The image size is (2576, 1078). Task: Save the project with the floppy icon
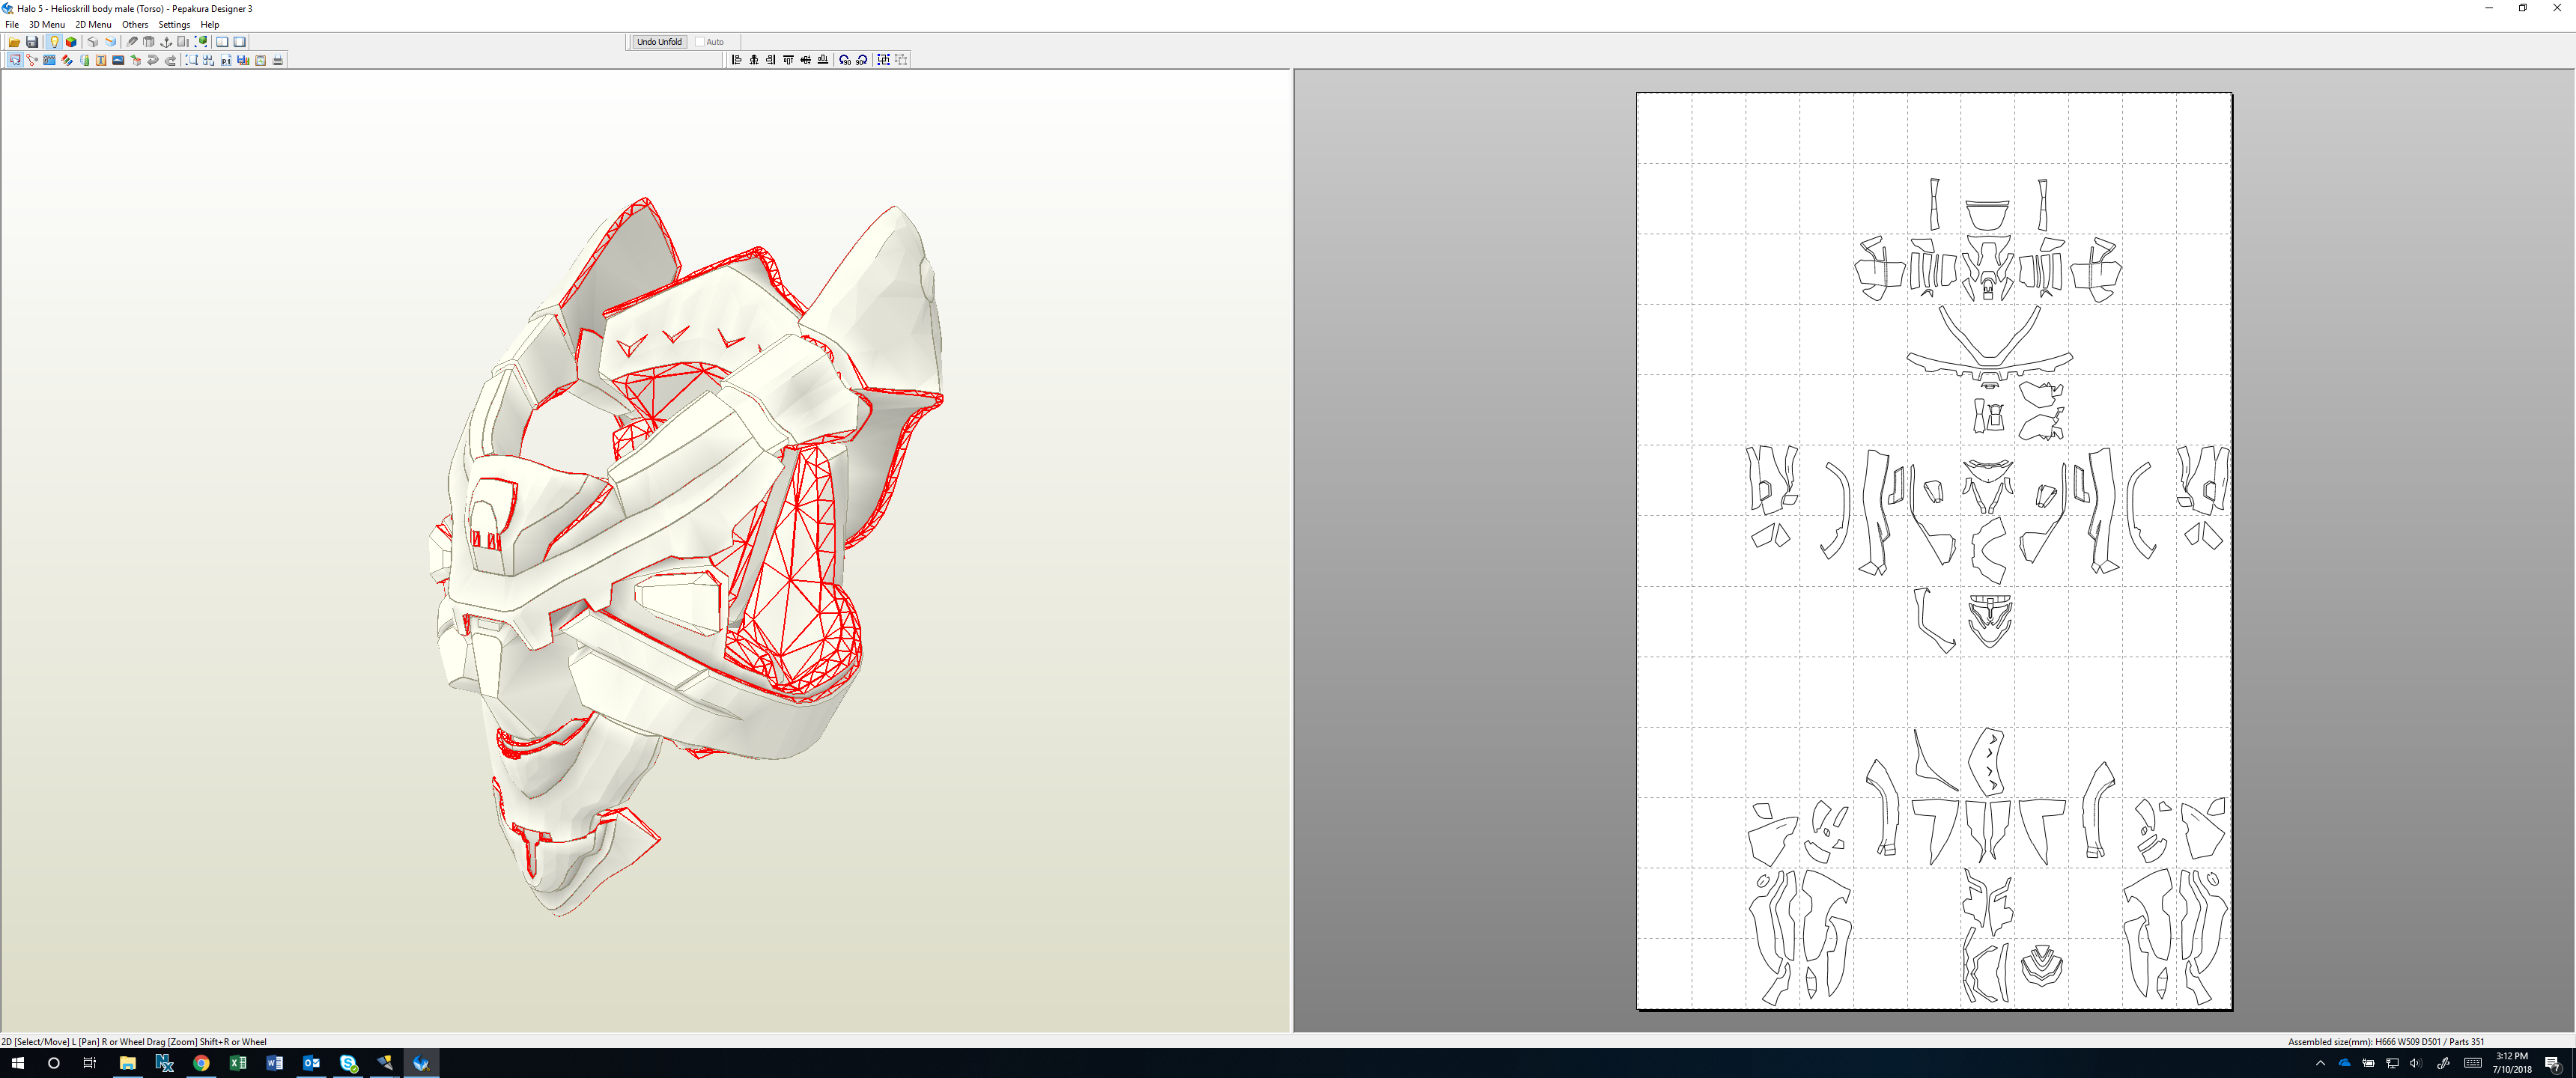(x=32, y=42)
